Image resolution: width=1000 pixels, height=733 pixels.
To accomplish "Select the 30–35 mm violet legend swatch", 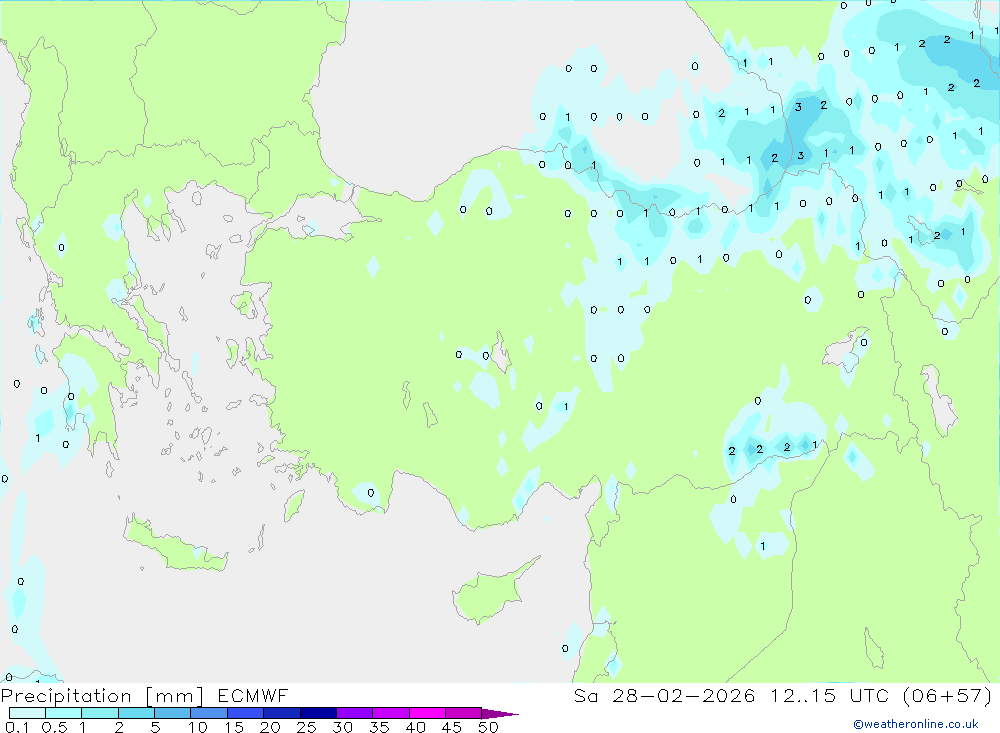I will [x=354, y=713].
